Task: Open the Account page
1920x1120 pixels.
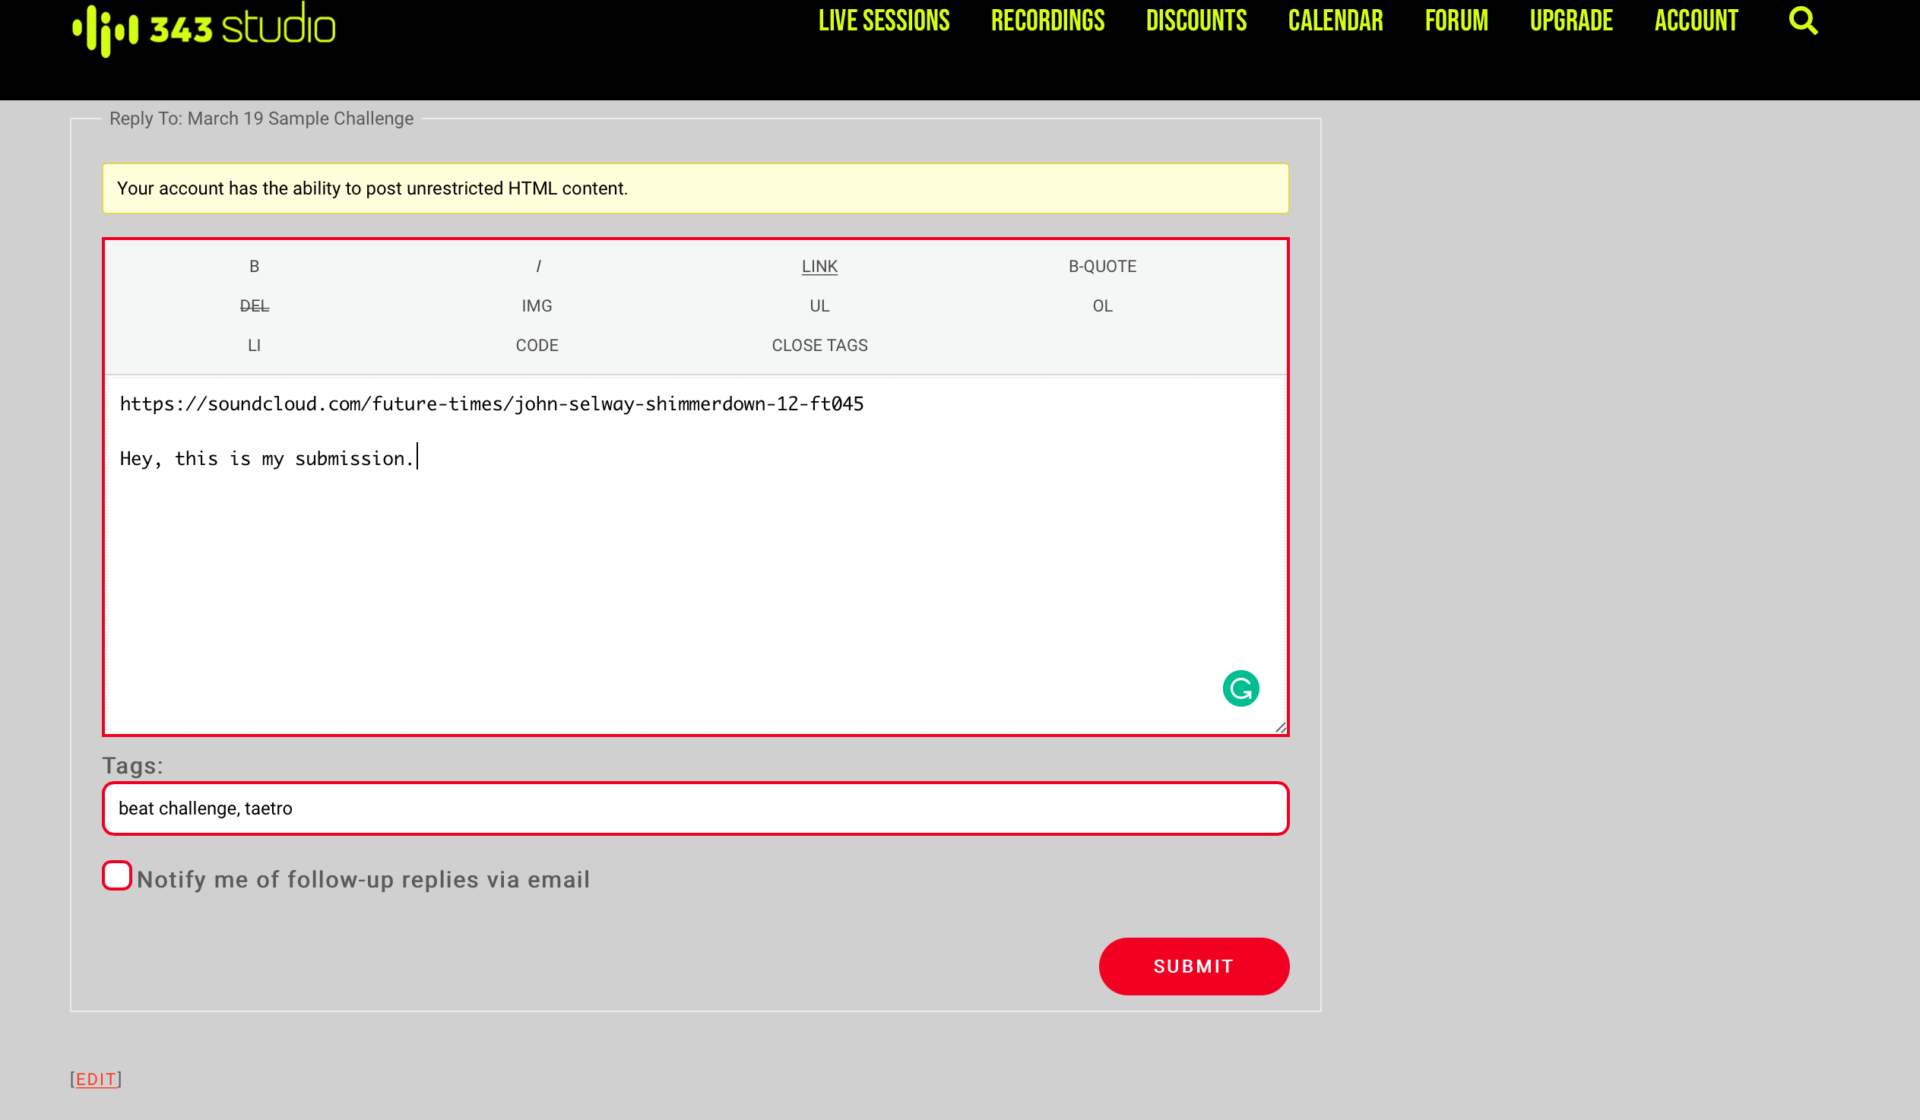Action: (x=1696, y=21)
